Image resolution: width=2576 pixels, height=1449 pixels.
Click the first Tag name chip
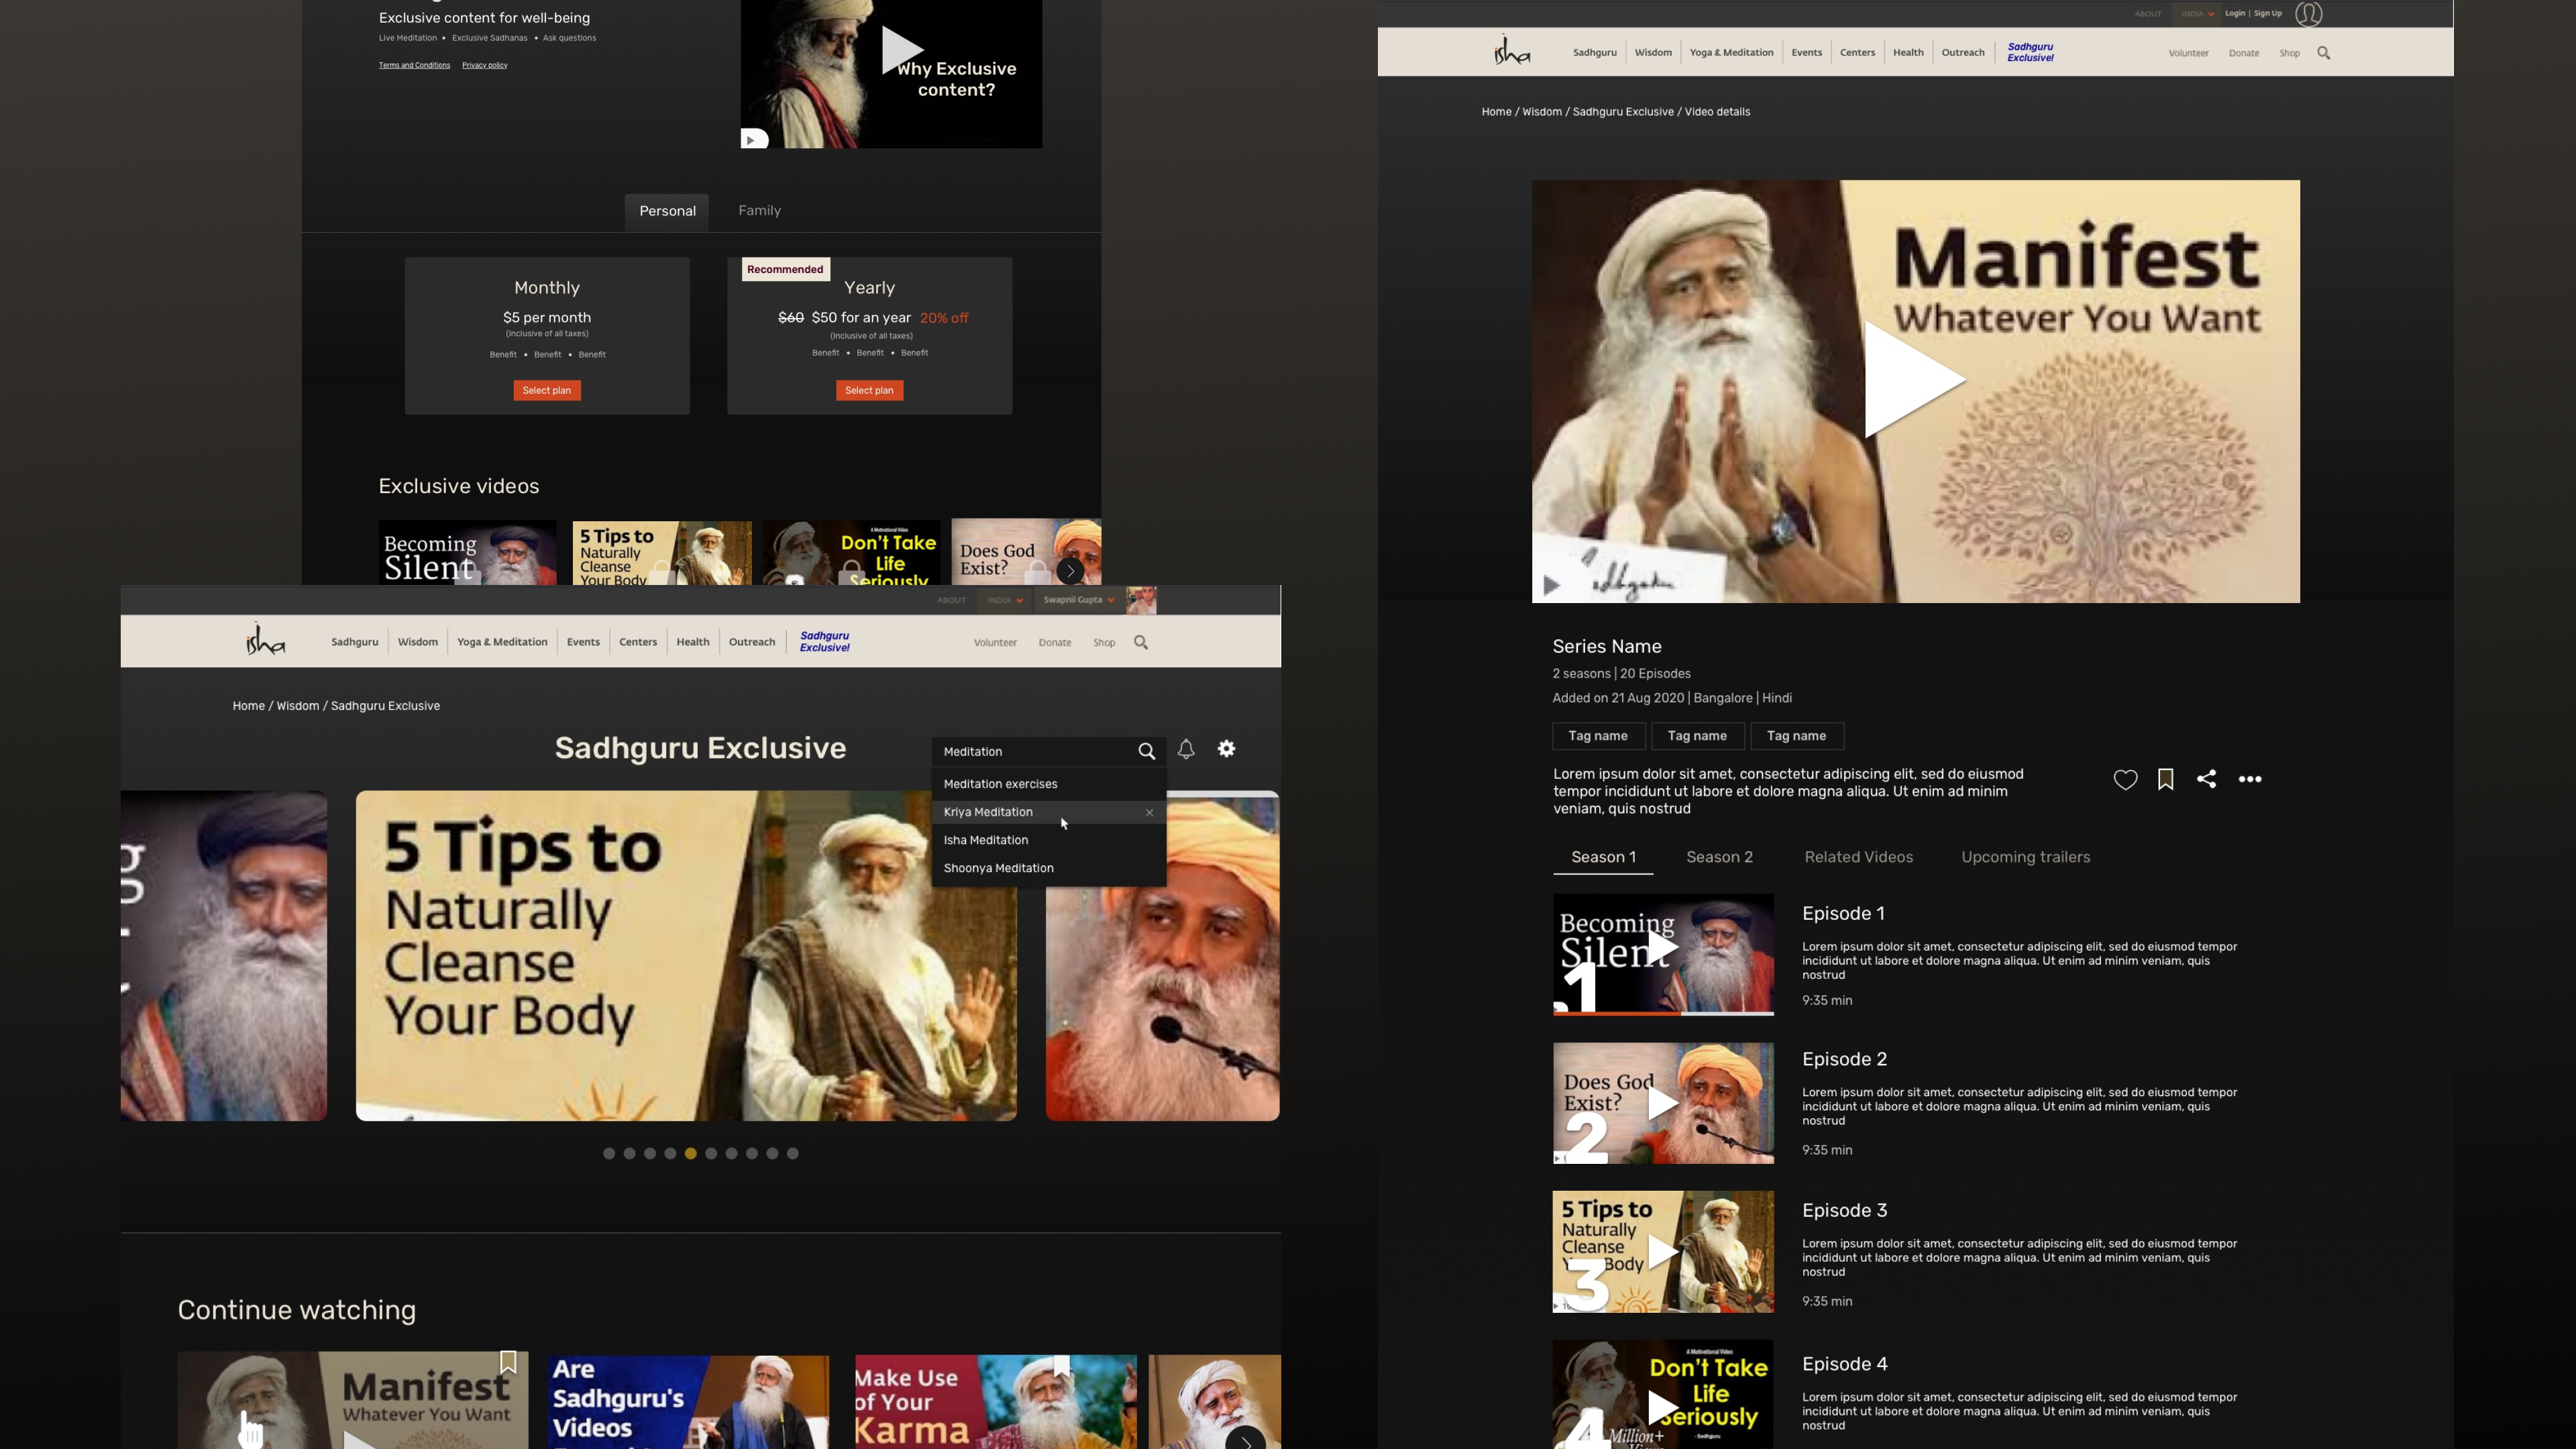coord(1598,736)
